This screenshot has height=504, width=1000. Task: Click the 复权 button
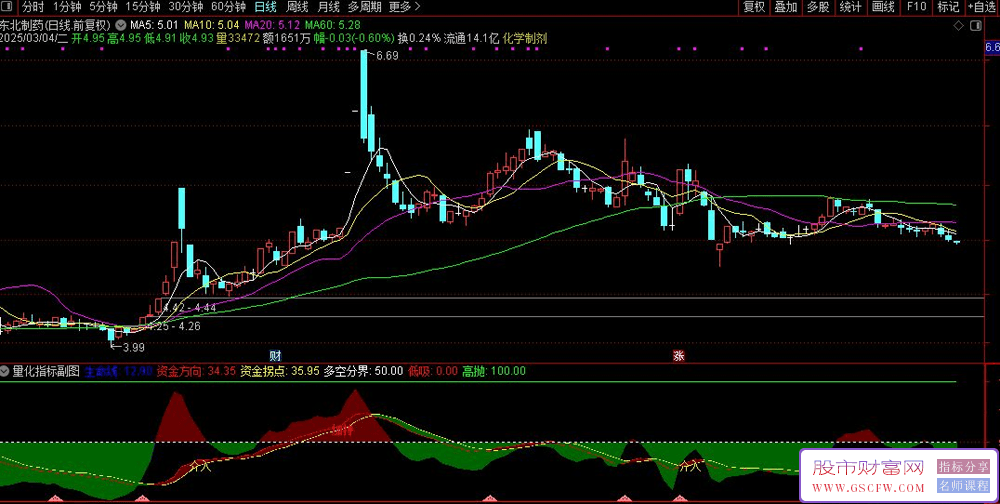click(x=754, y=7)
